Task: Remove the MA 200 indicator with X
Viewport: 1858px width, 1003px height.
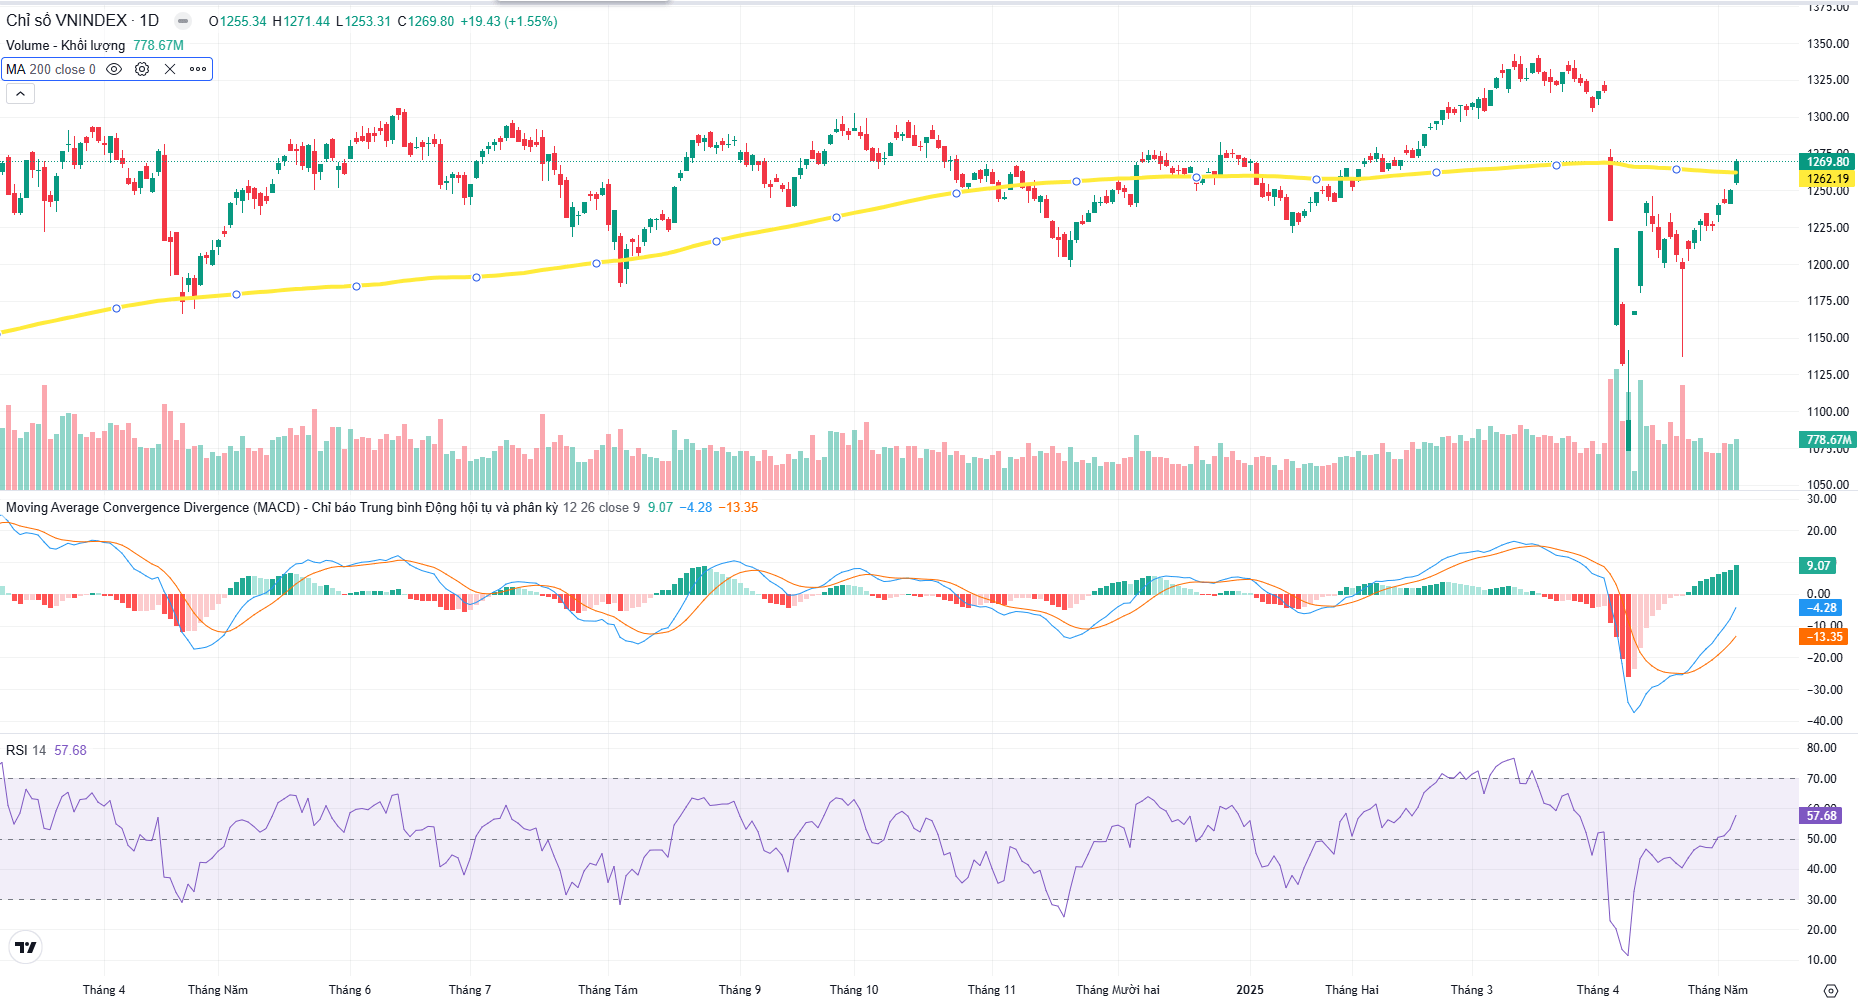Action: click(x=170, y=69)
